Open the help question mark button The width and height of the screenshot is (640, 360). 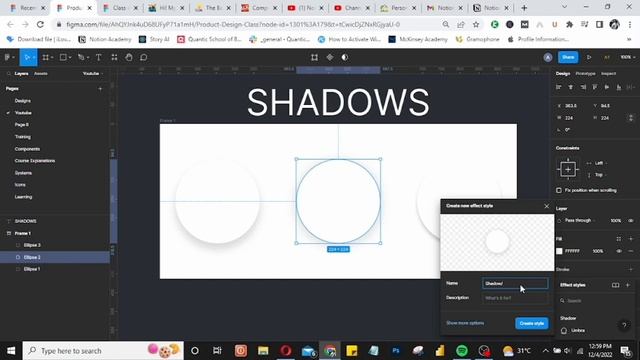624,325
